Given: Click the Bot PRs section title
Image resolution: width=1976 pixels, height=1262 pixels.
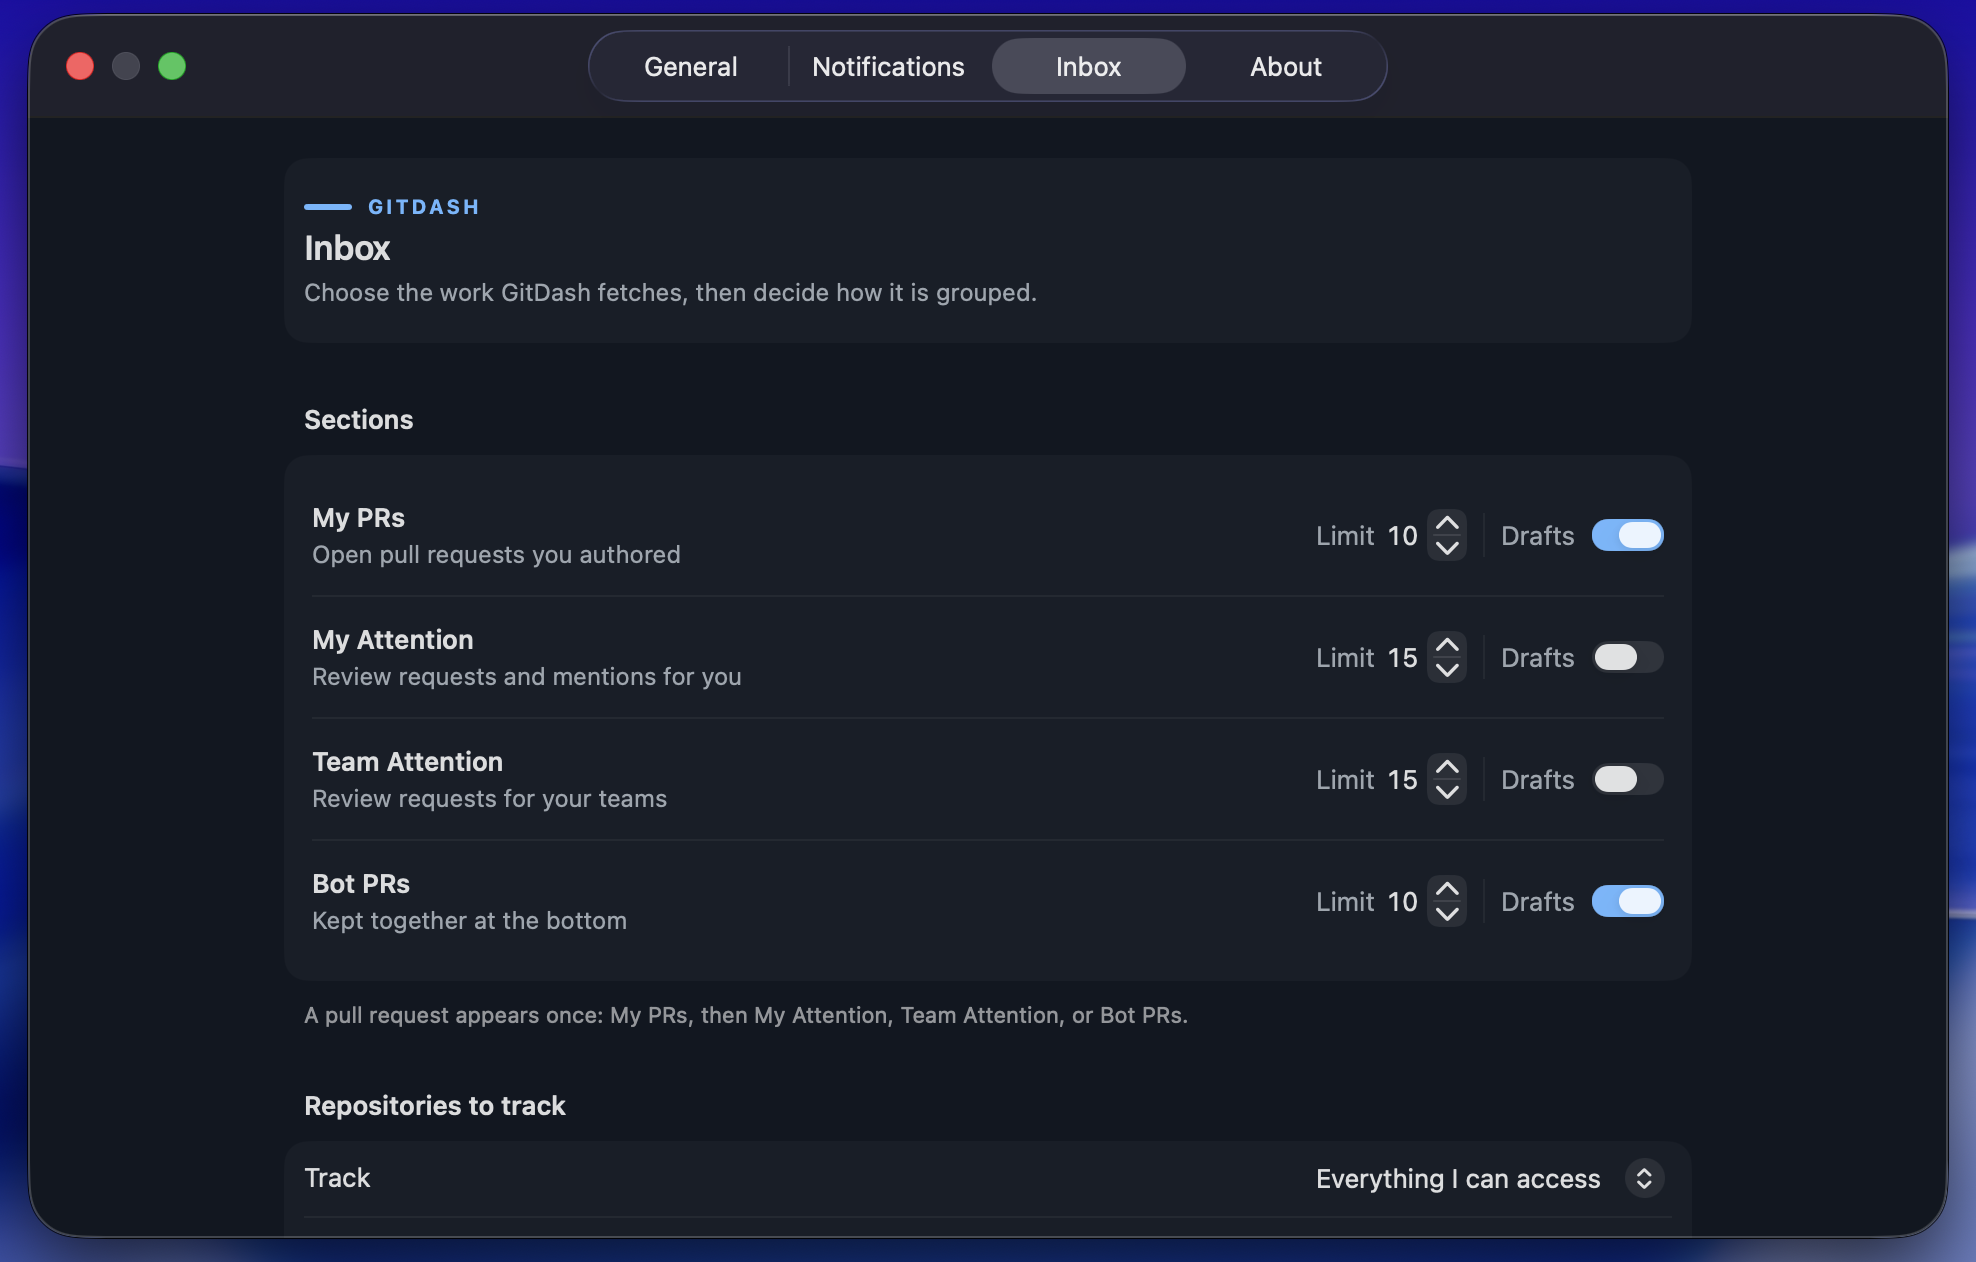Looking at the screenshot, I should pos(361,884).
